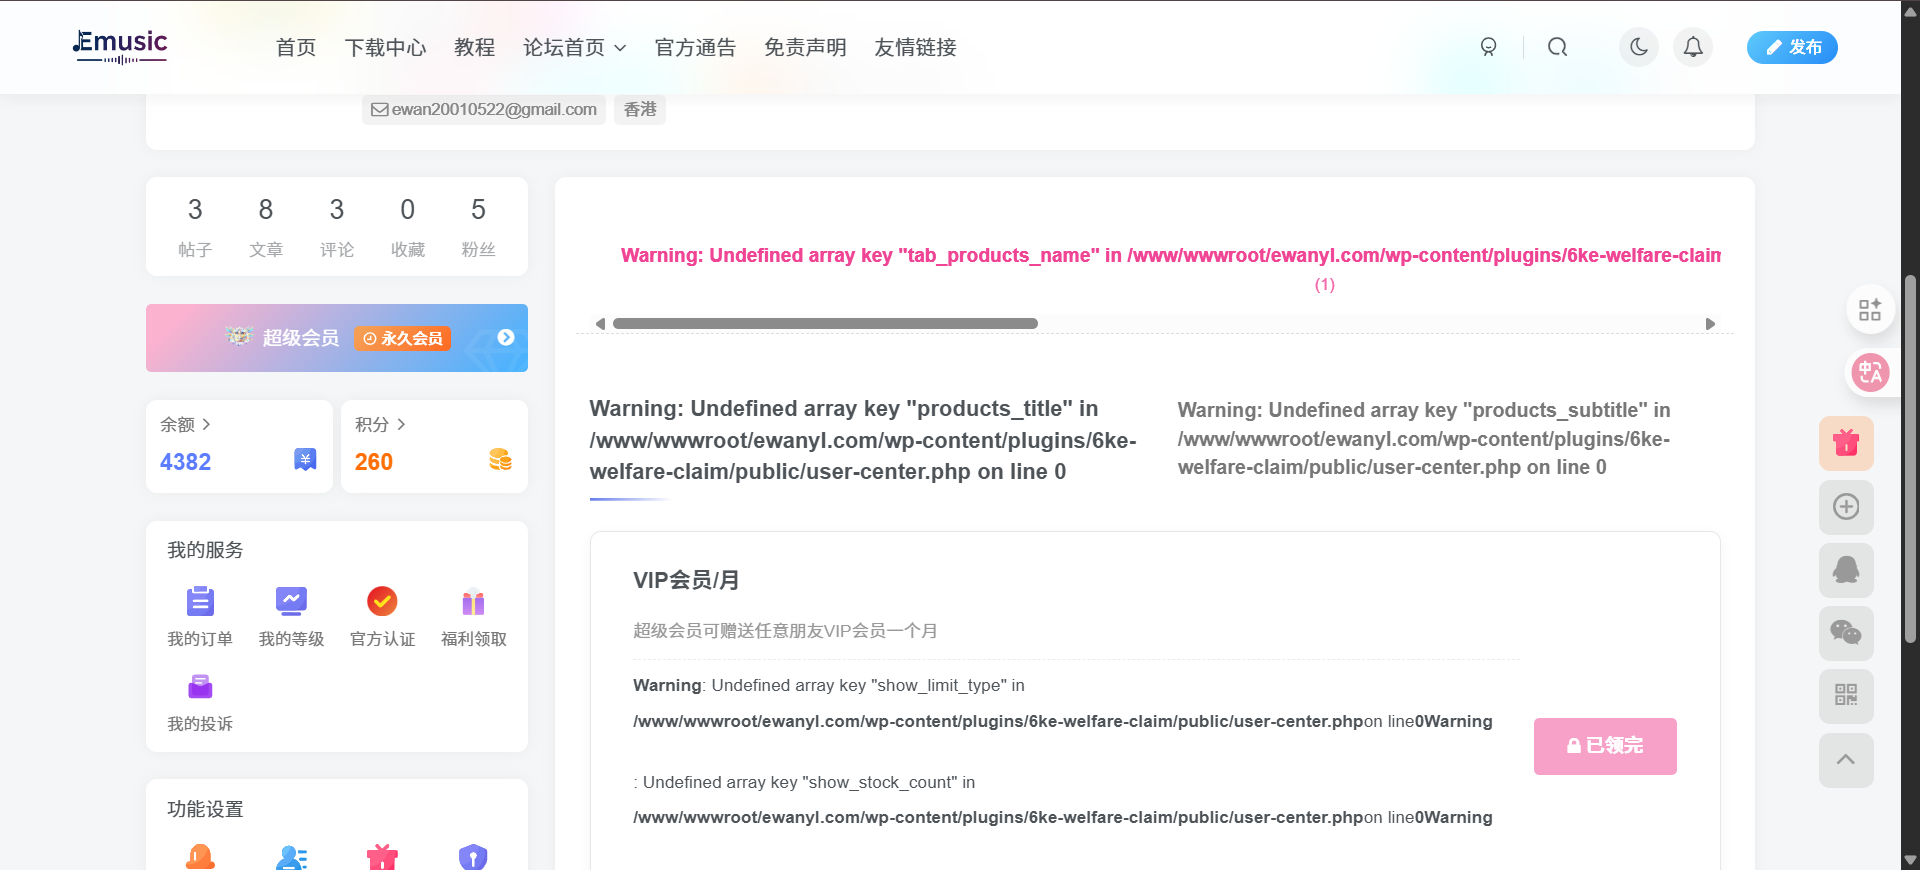Click the ewan20010522@gmail.com email tag

(484, 109)
